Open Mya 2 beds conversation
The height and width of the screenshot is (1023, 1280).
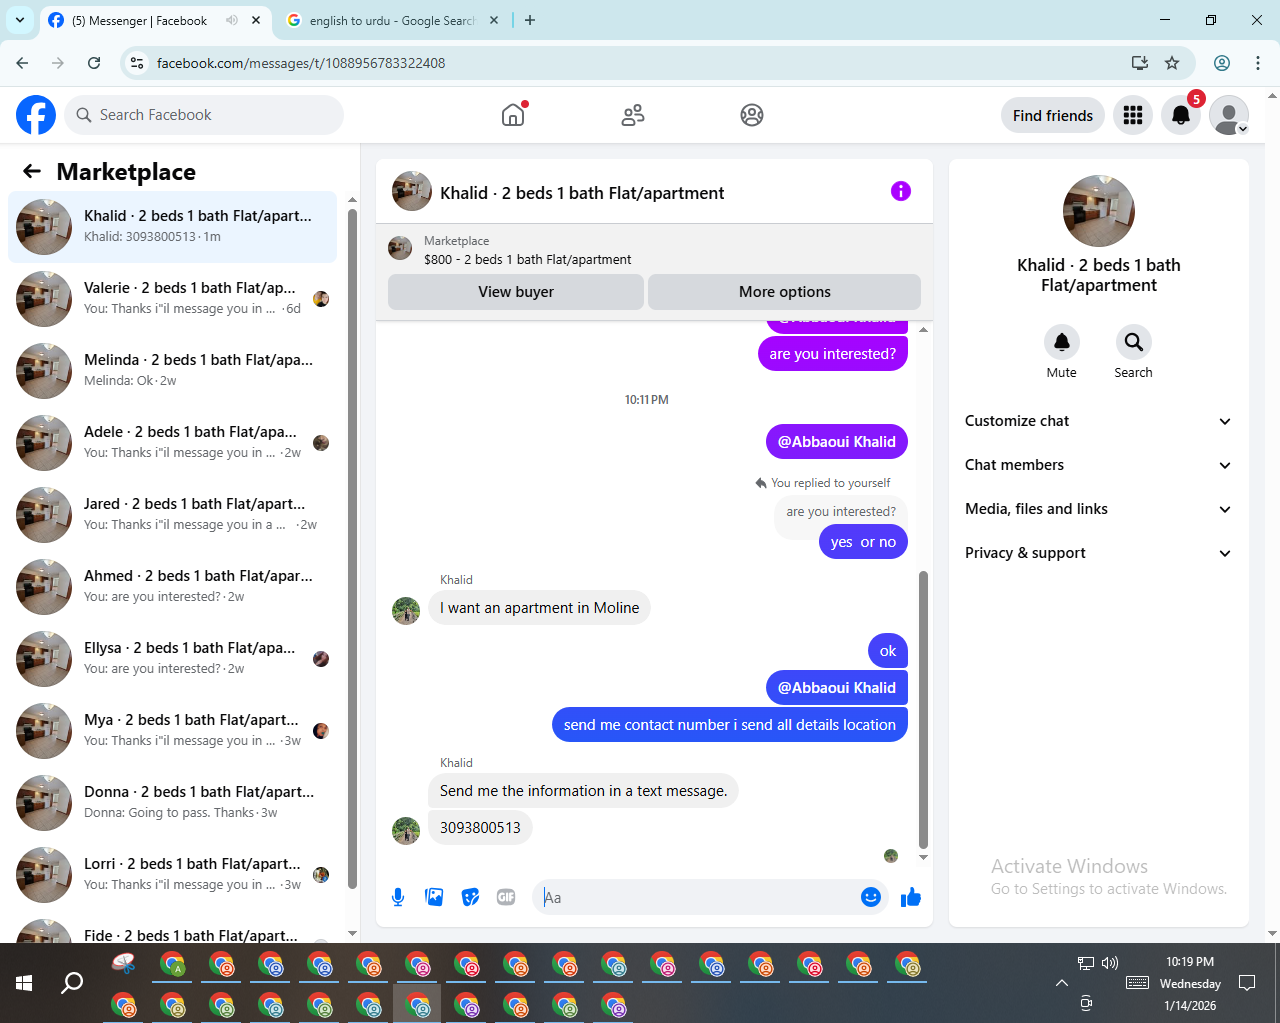(173, 731)
